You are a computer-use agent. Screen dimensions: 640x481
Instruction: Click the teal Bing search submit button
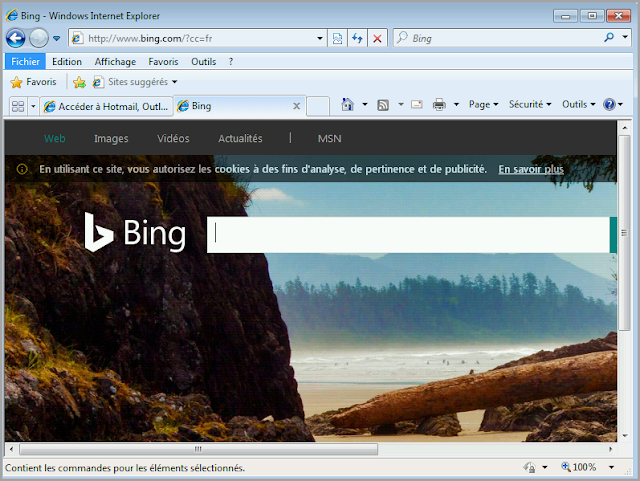coord(613,235)
